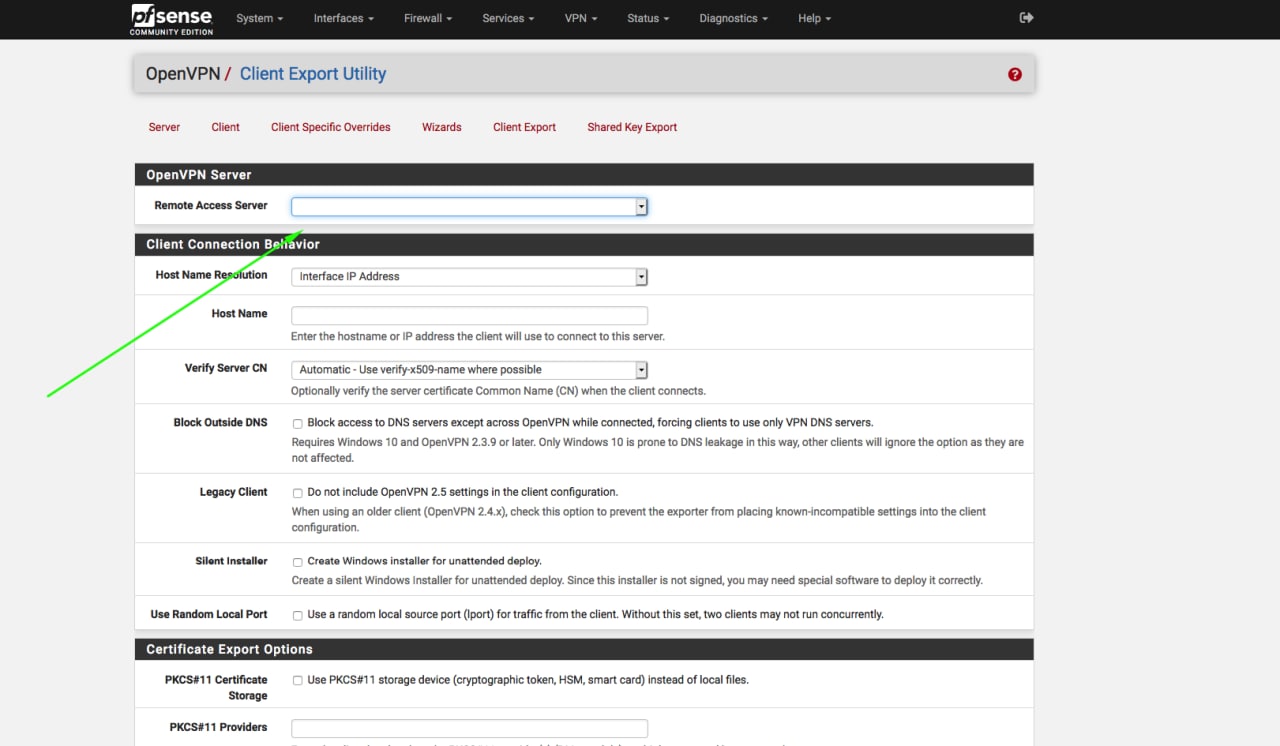Click the Client Connection Behavior section header
This screenshot has height=746, width=1280.
coord(584,244)
